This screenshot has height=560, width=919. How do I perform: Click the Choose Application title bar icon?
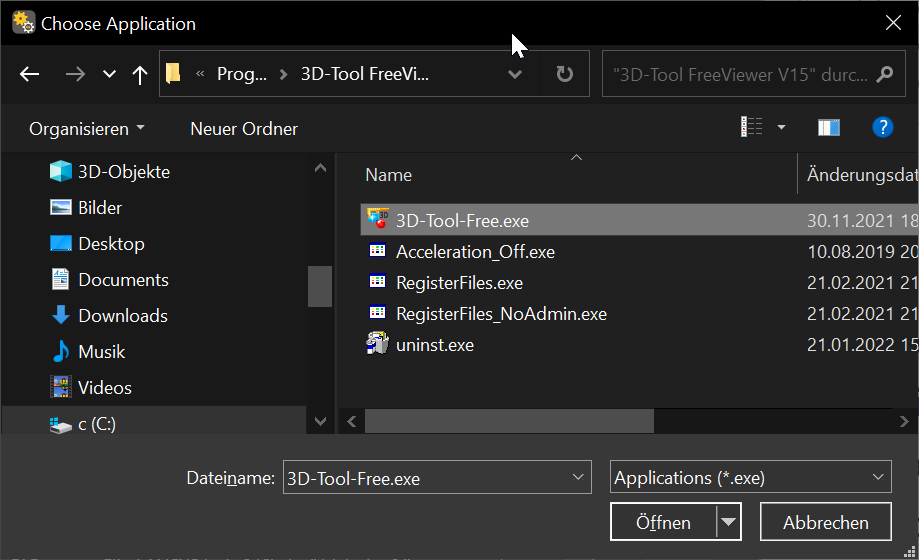coord(23,23)
